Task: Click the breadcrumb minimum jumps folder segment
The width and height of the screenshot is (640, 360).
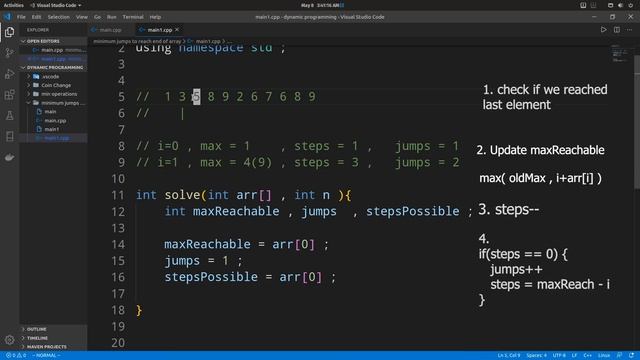Action: [137, 41]
